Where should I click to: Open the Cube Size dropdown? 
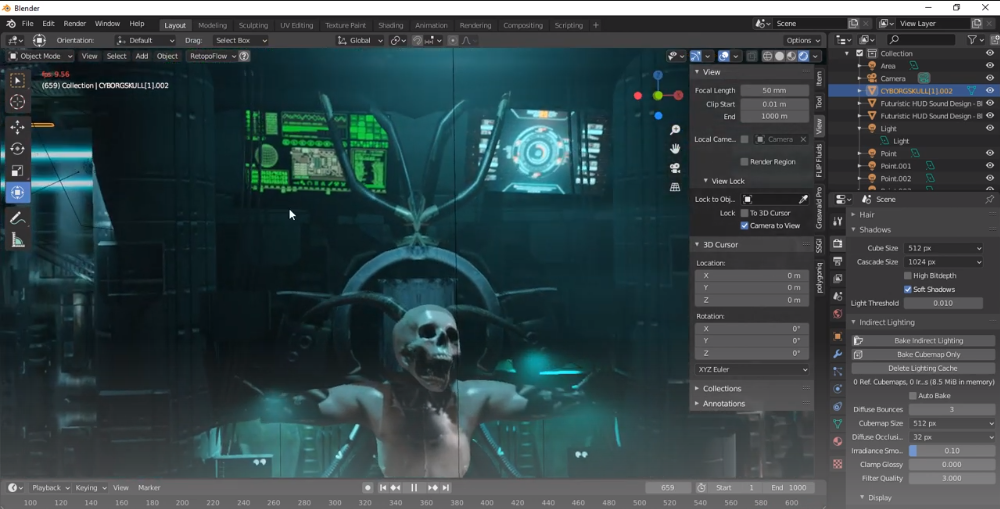pos(943,248)
